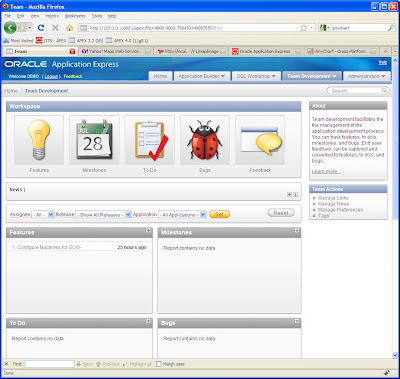Close the find bar with X icon
This screenshot has height=379, width=400.
pyautogui.click(x=6, y=364)
